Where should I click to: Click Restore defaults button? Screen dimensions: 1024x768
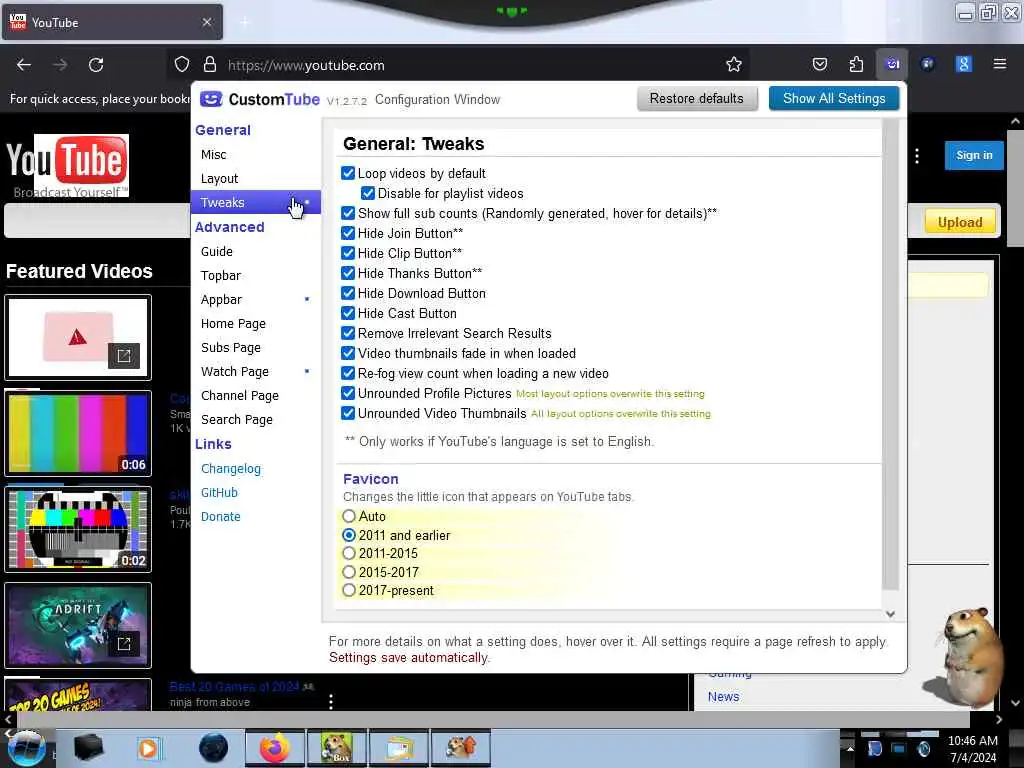point(696,99)
